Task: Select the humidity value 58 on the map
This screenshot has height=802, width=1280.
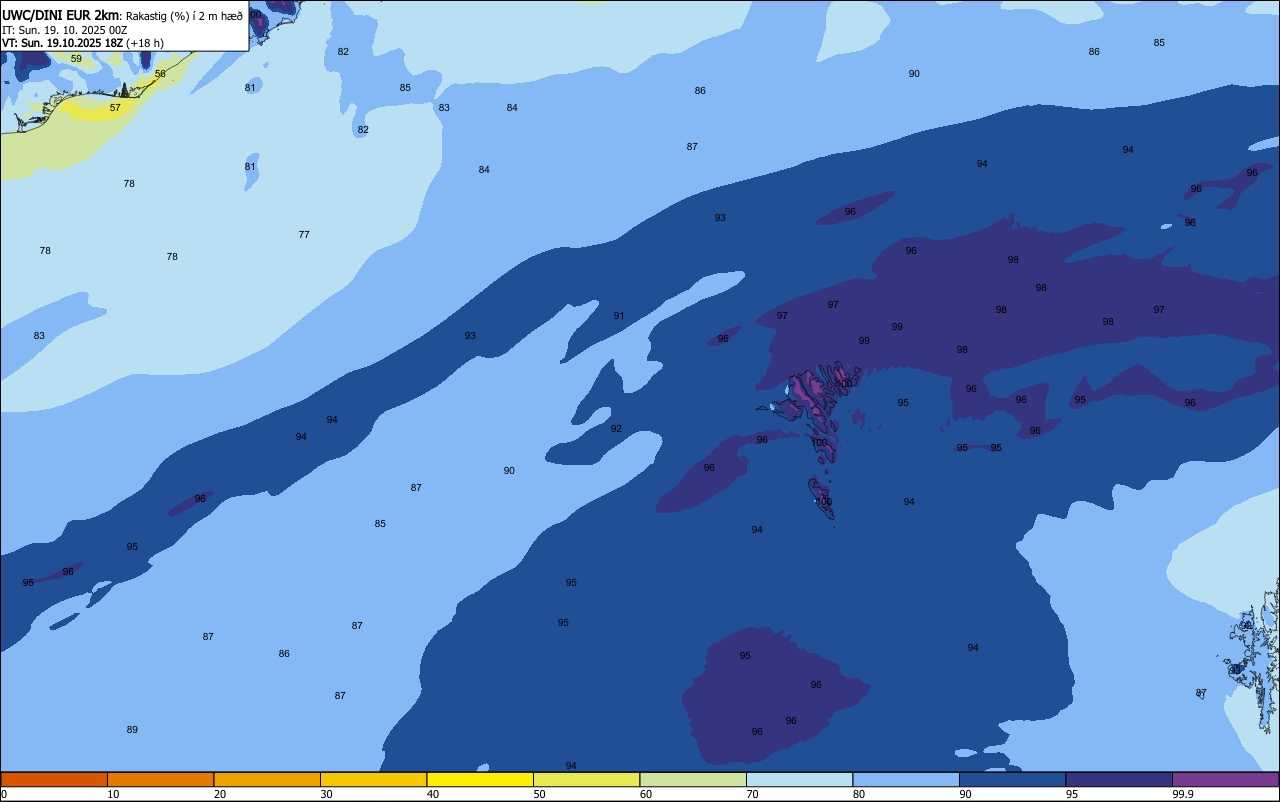Action: coord(160,74)
